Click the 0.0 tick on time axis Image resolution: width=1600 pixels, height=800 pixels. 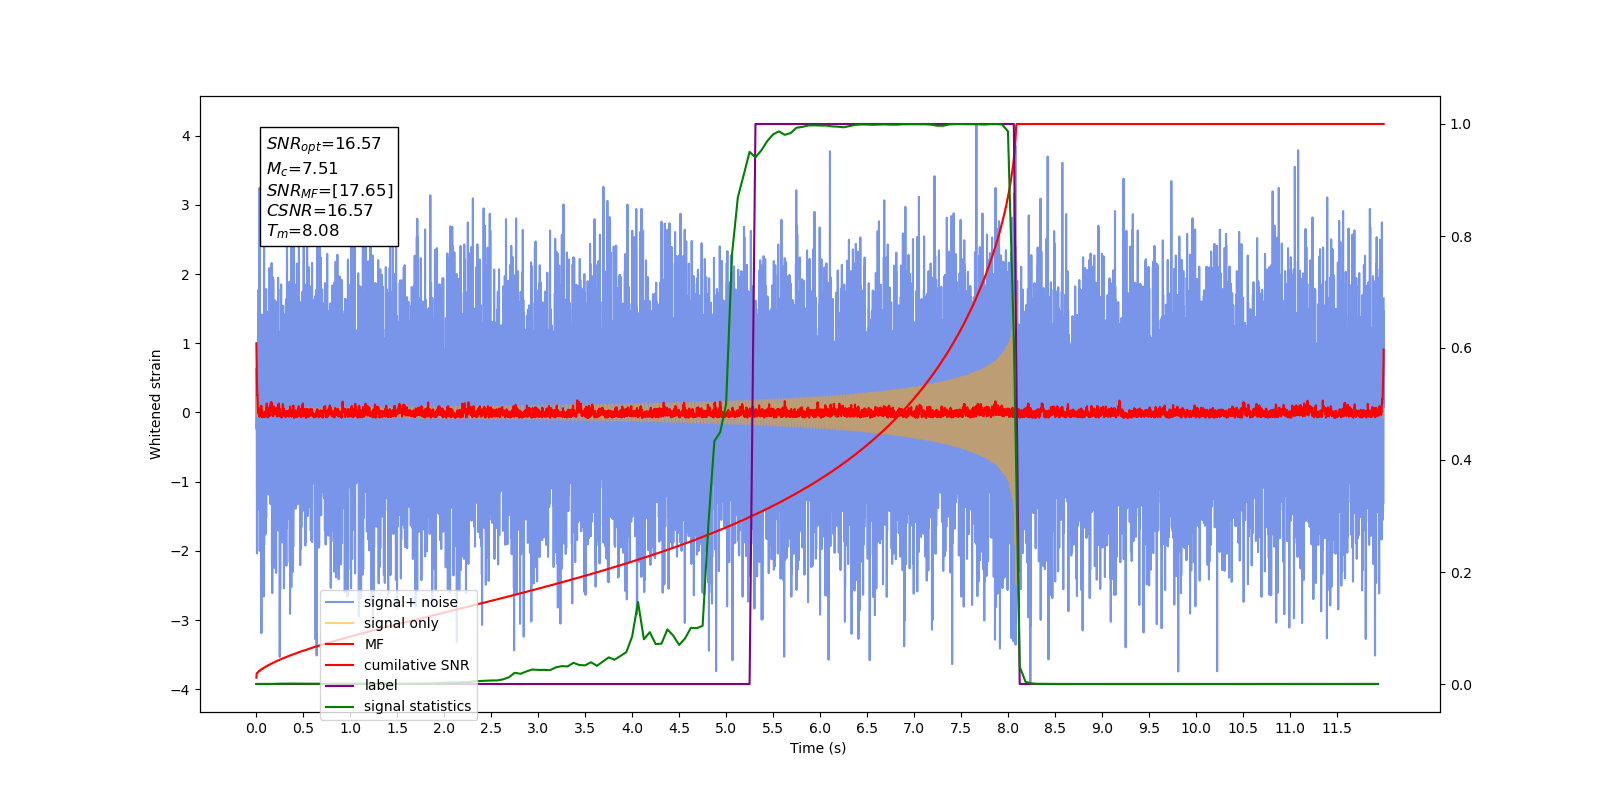256,728
